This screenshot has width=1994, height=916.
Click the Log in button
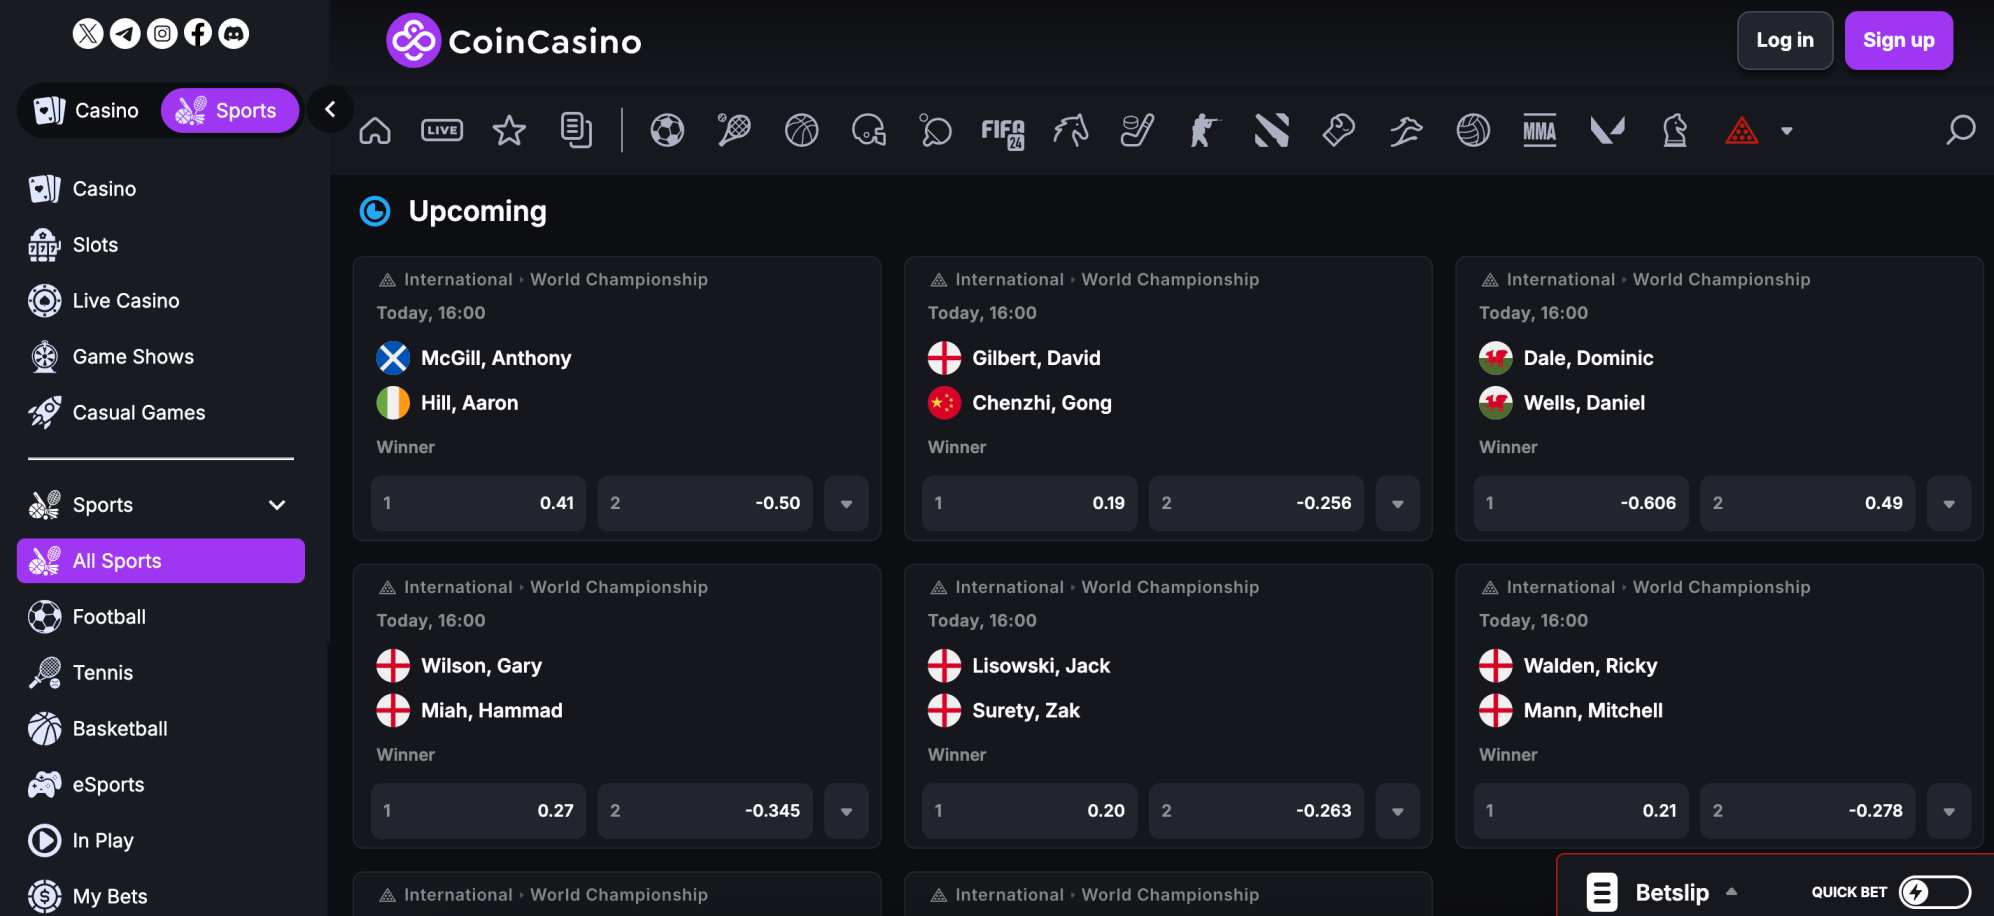coord(1784,40)
